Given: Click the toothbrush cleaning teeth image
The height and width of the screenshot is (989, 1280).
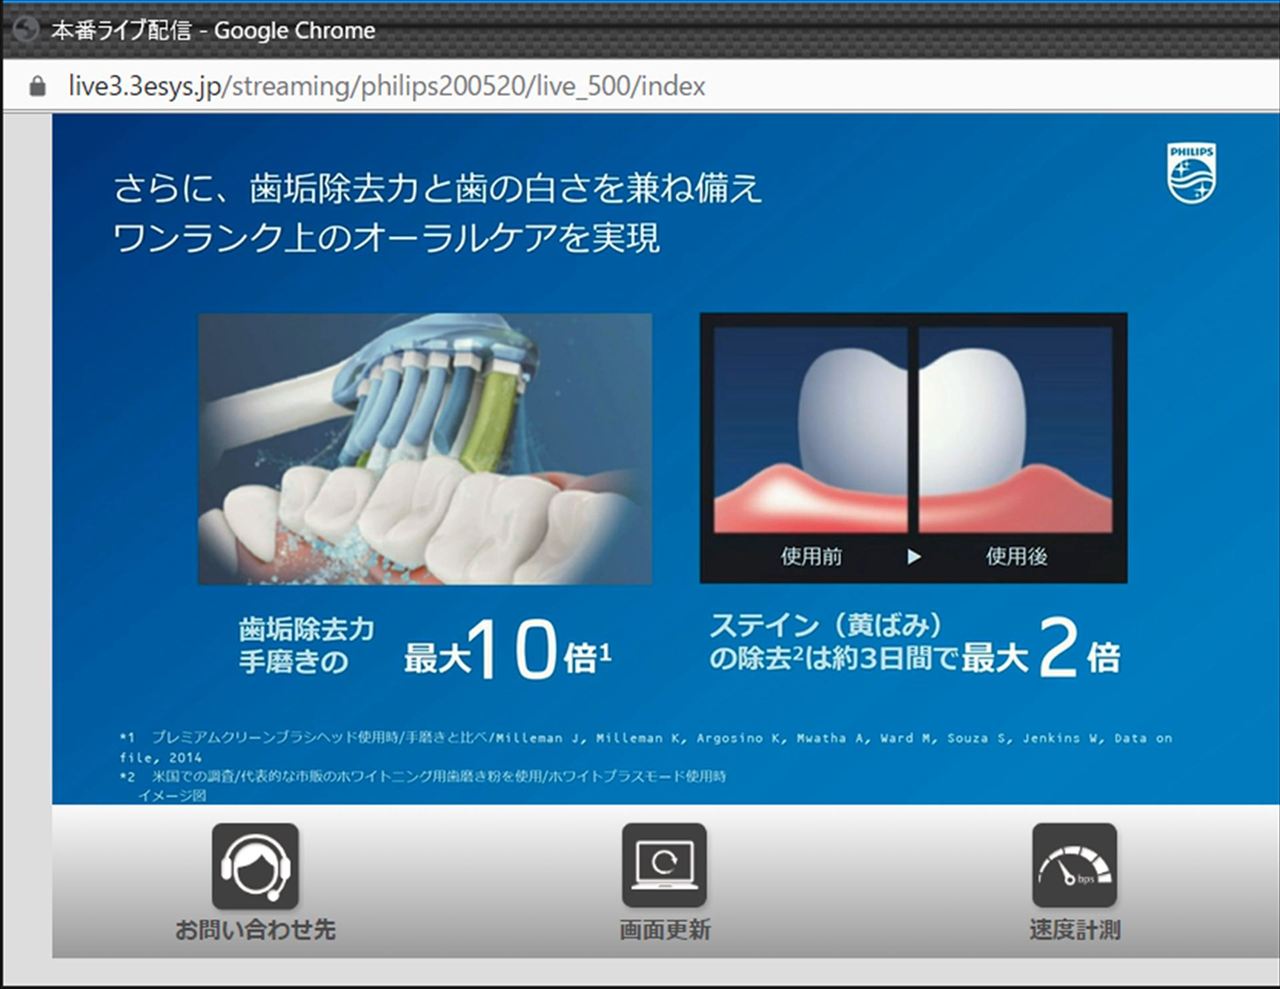Looking at the screenshot, I should coord(425,449).
